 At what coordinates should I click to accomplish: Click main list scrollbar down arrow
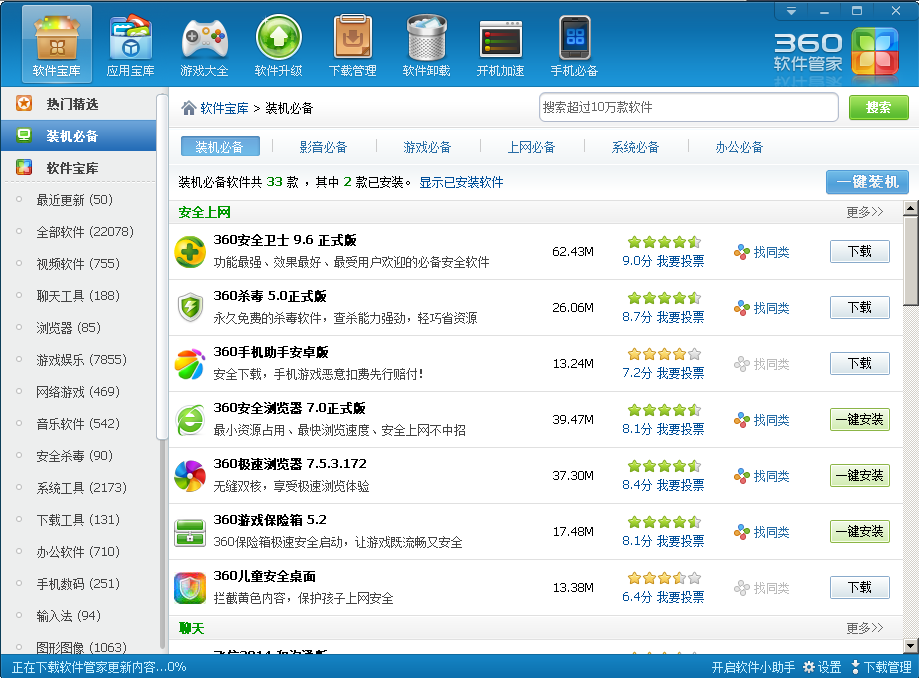(910, 646)
